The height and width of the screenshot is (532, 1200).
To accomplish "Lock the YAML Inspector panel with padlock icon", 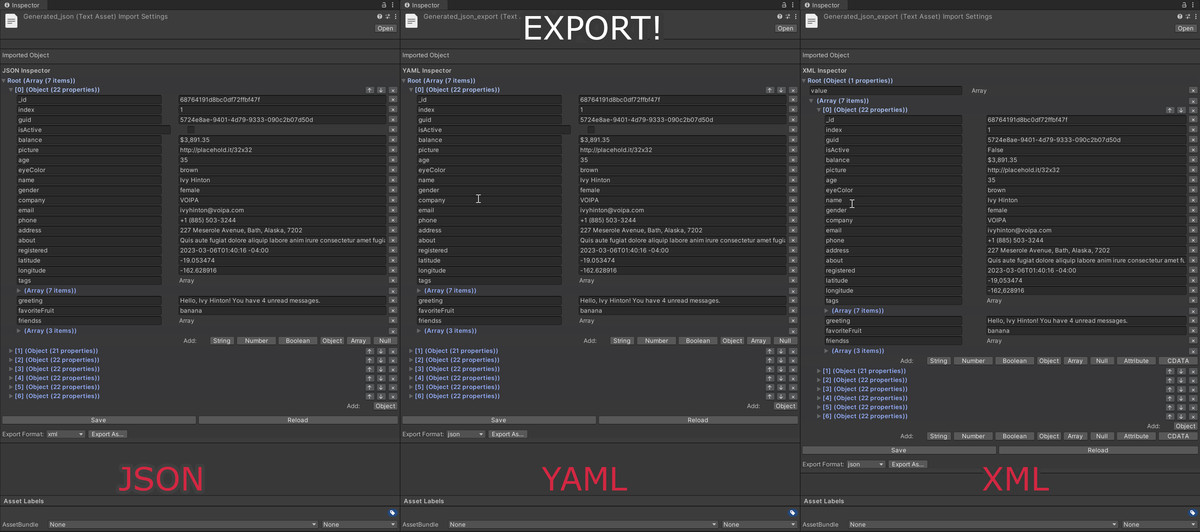I will tap(785, 5).
